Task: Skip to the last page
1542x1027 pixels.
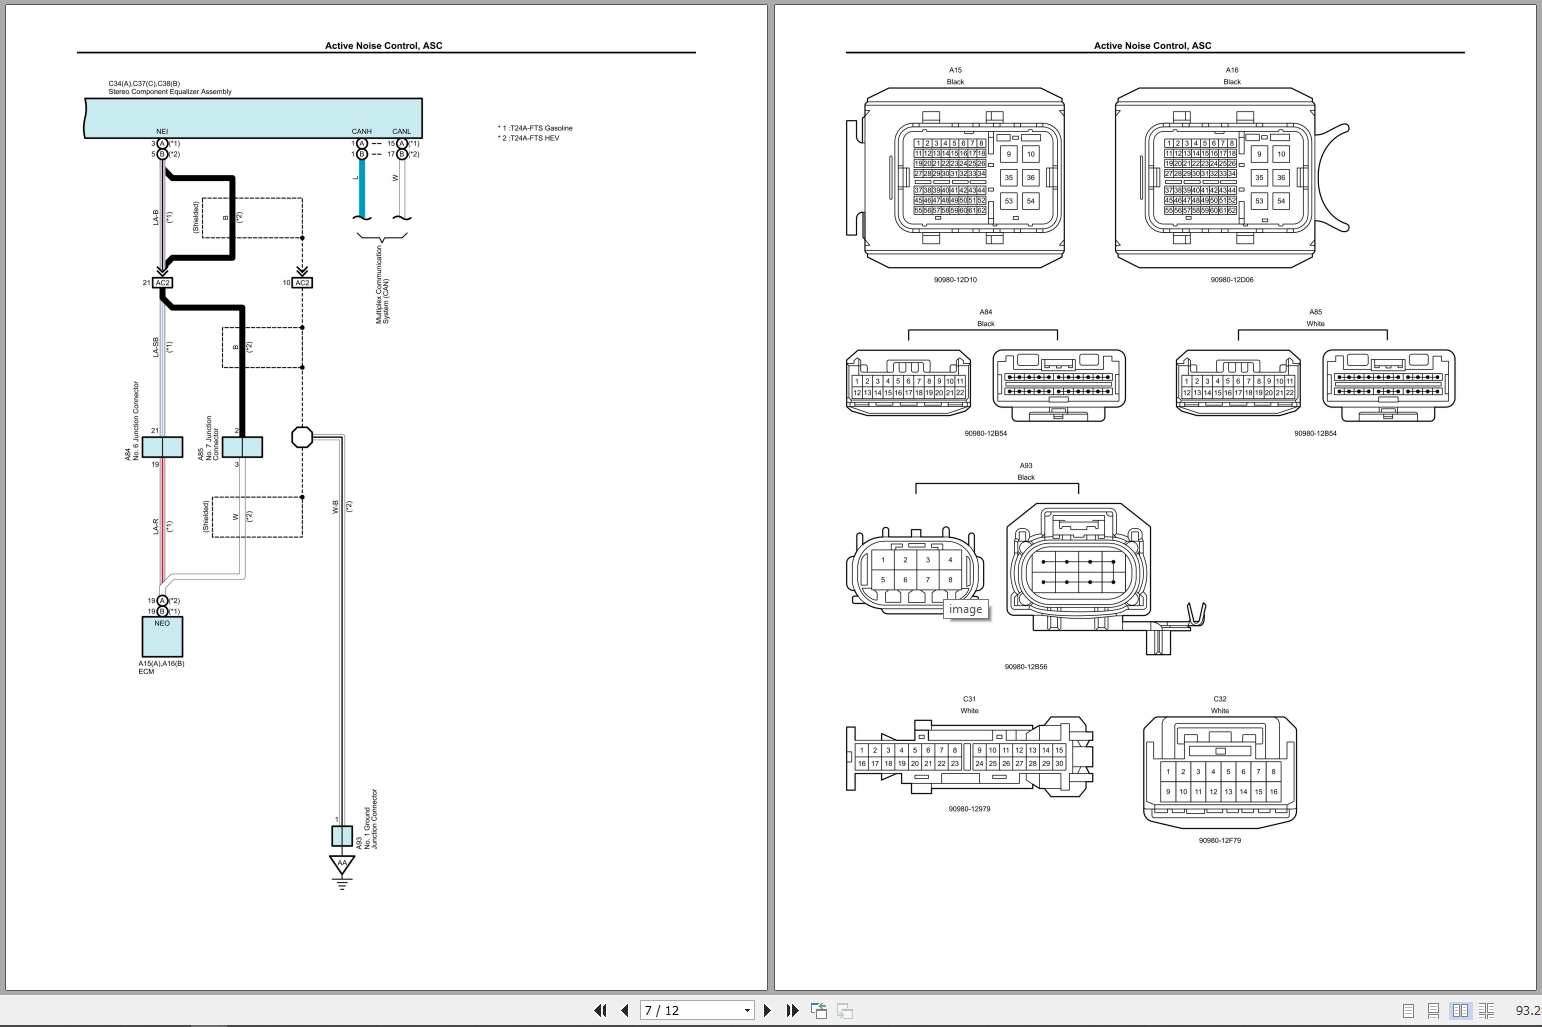Action: pos(791,1010)
